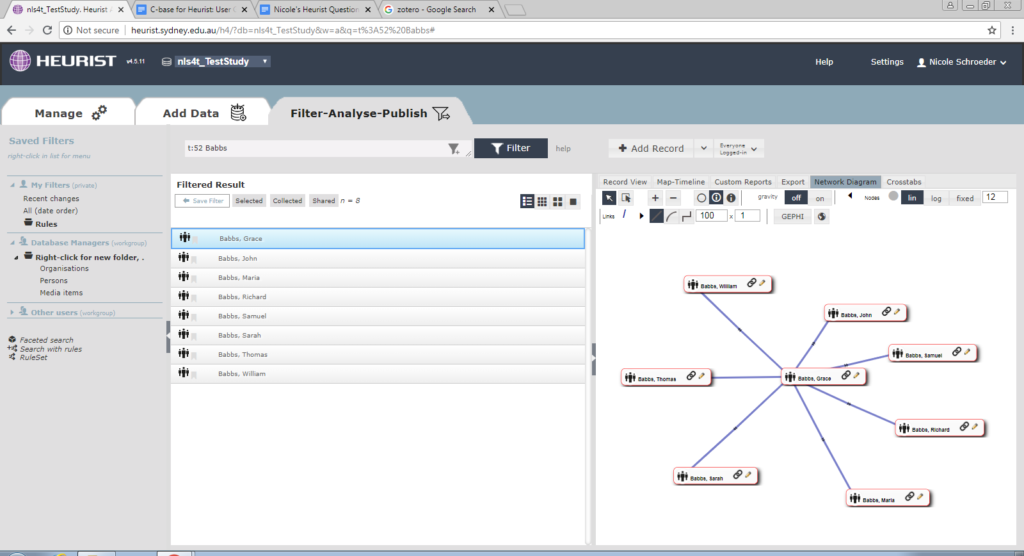The width and height of the screenshot is (1024, 556).
Task: Switch to the Map-Timeline tab
Action: [680, 182]
